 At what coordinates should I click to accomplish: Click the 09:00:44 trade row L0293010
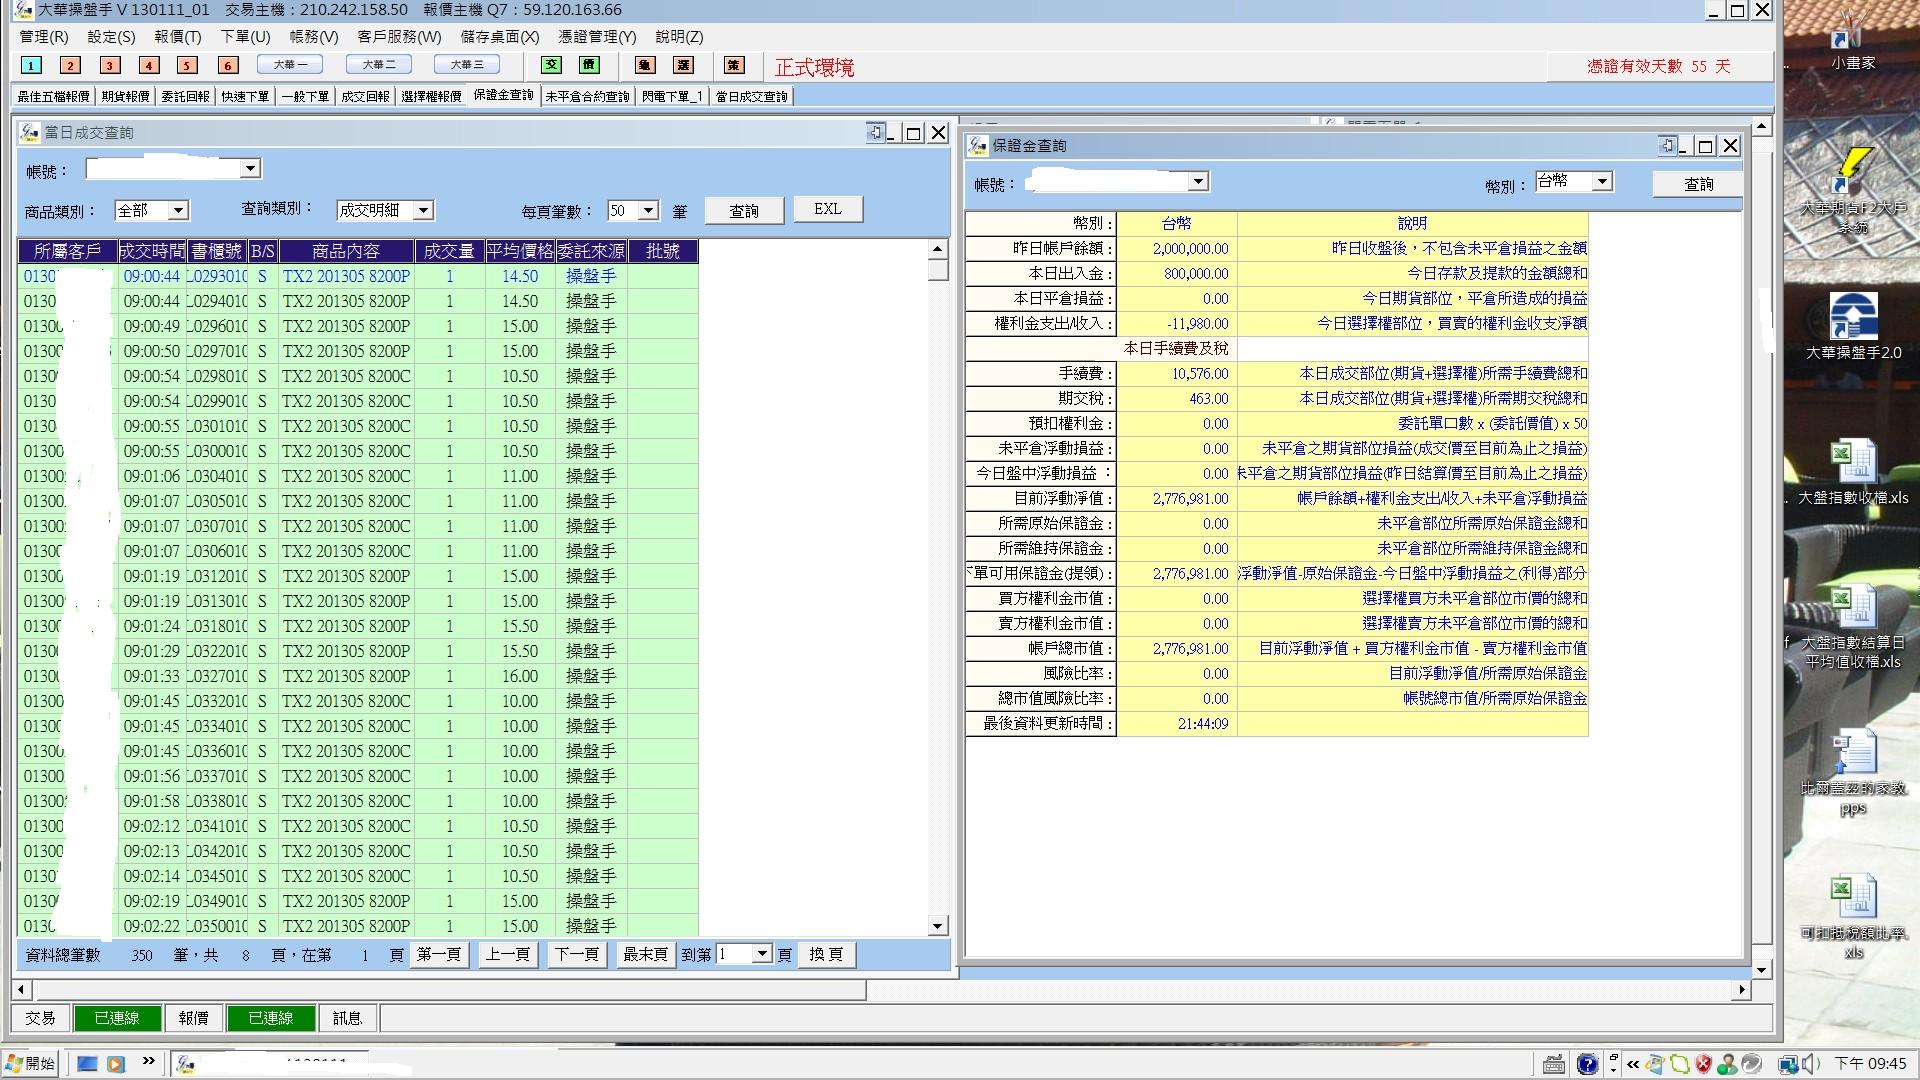click(358, 276)
